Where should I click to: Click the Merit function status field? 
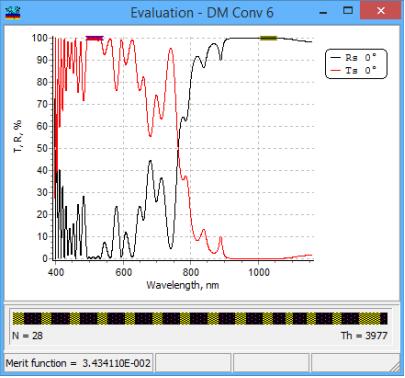click(79, 363)
